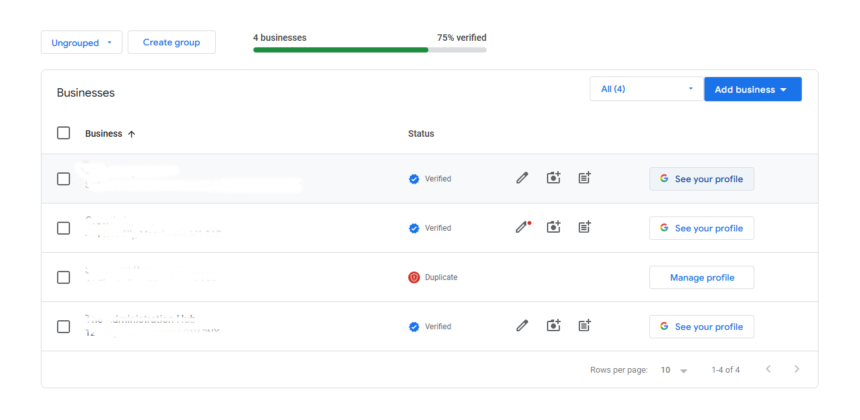This screenshot has width=860, height=420.
Task: Click add photo icon in second business row
Action: pos(553,228)
